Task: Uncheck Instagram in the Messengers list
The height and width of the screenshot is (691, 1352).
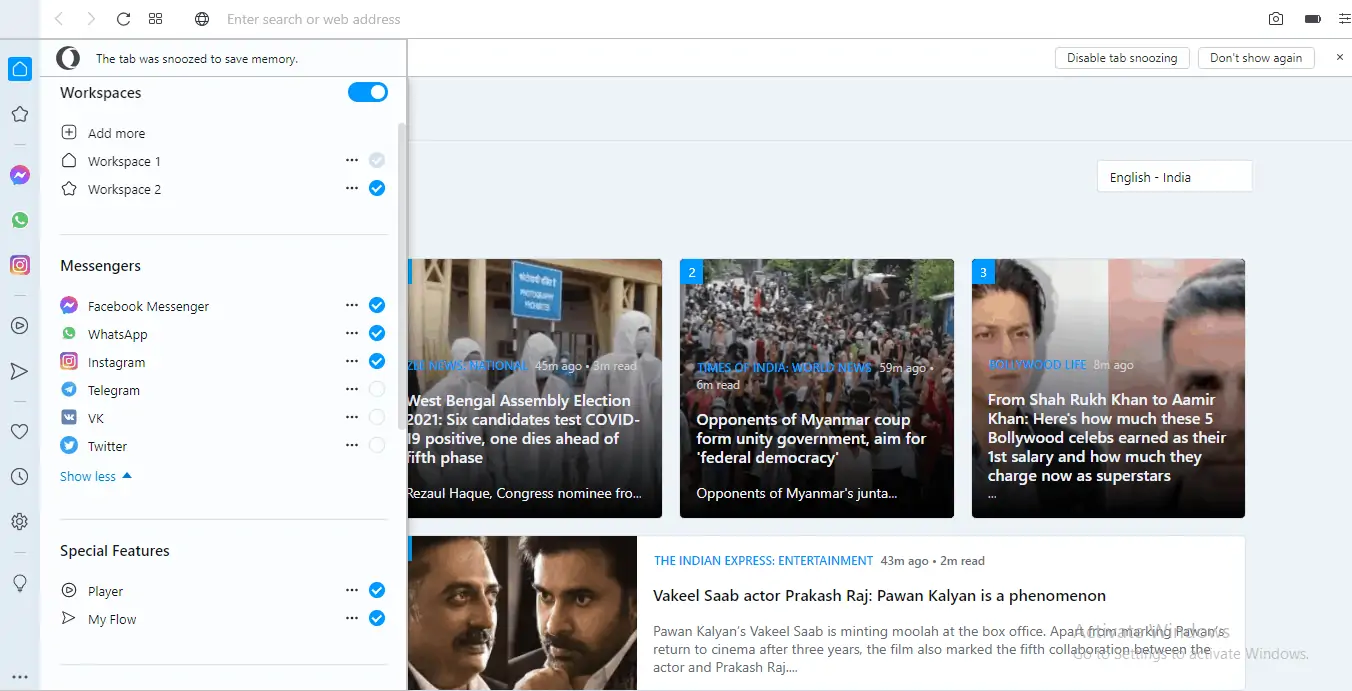Action: coord(377,361)
